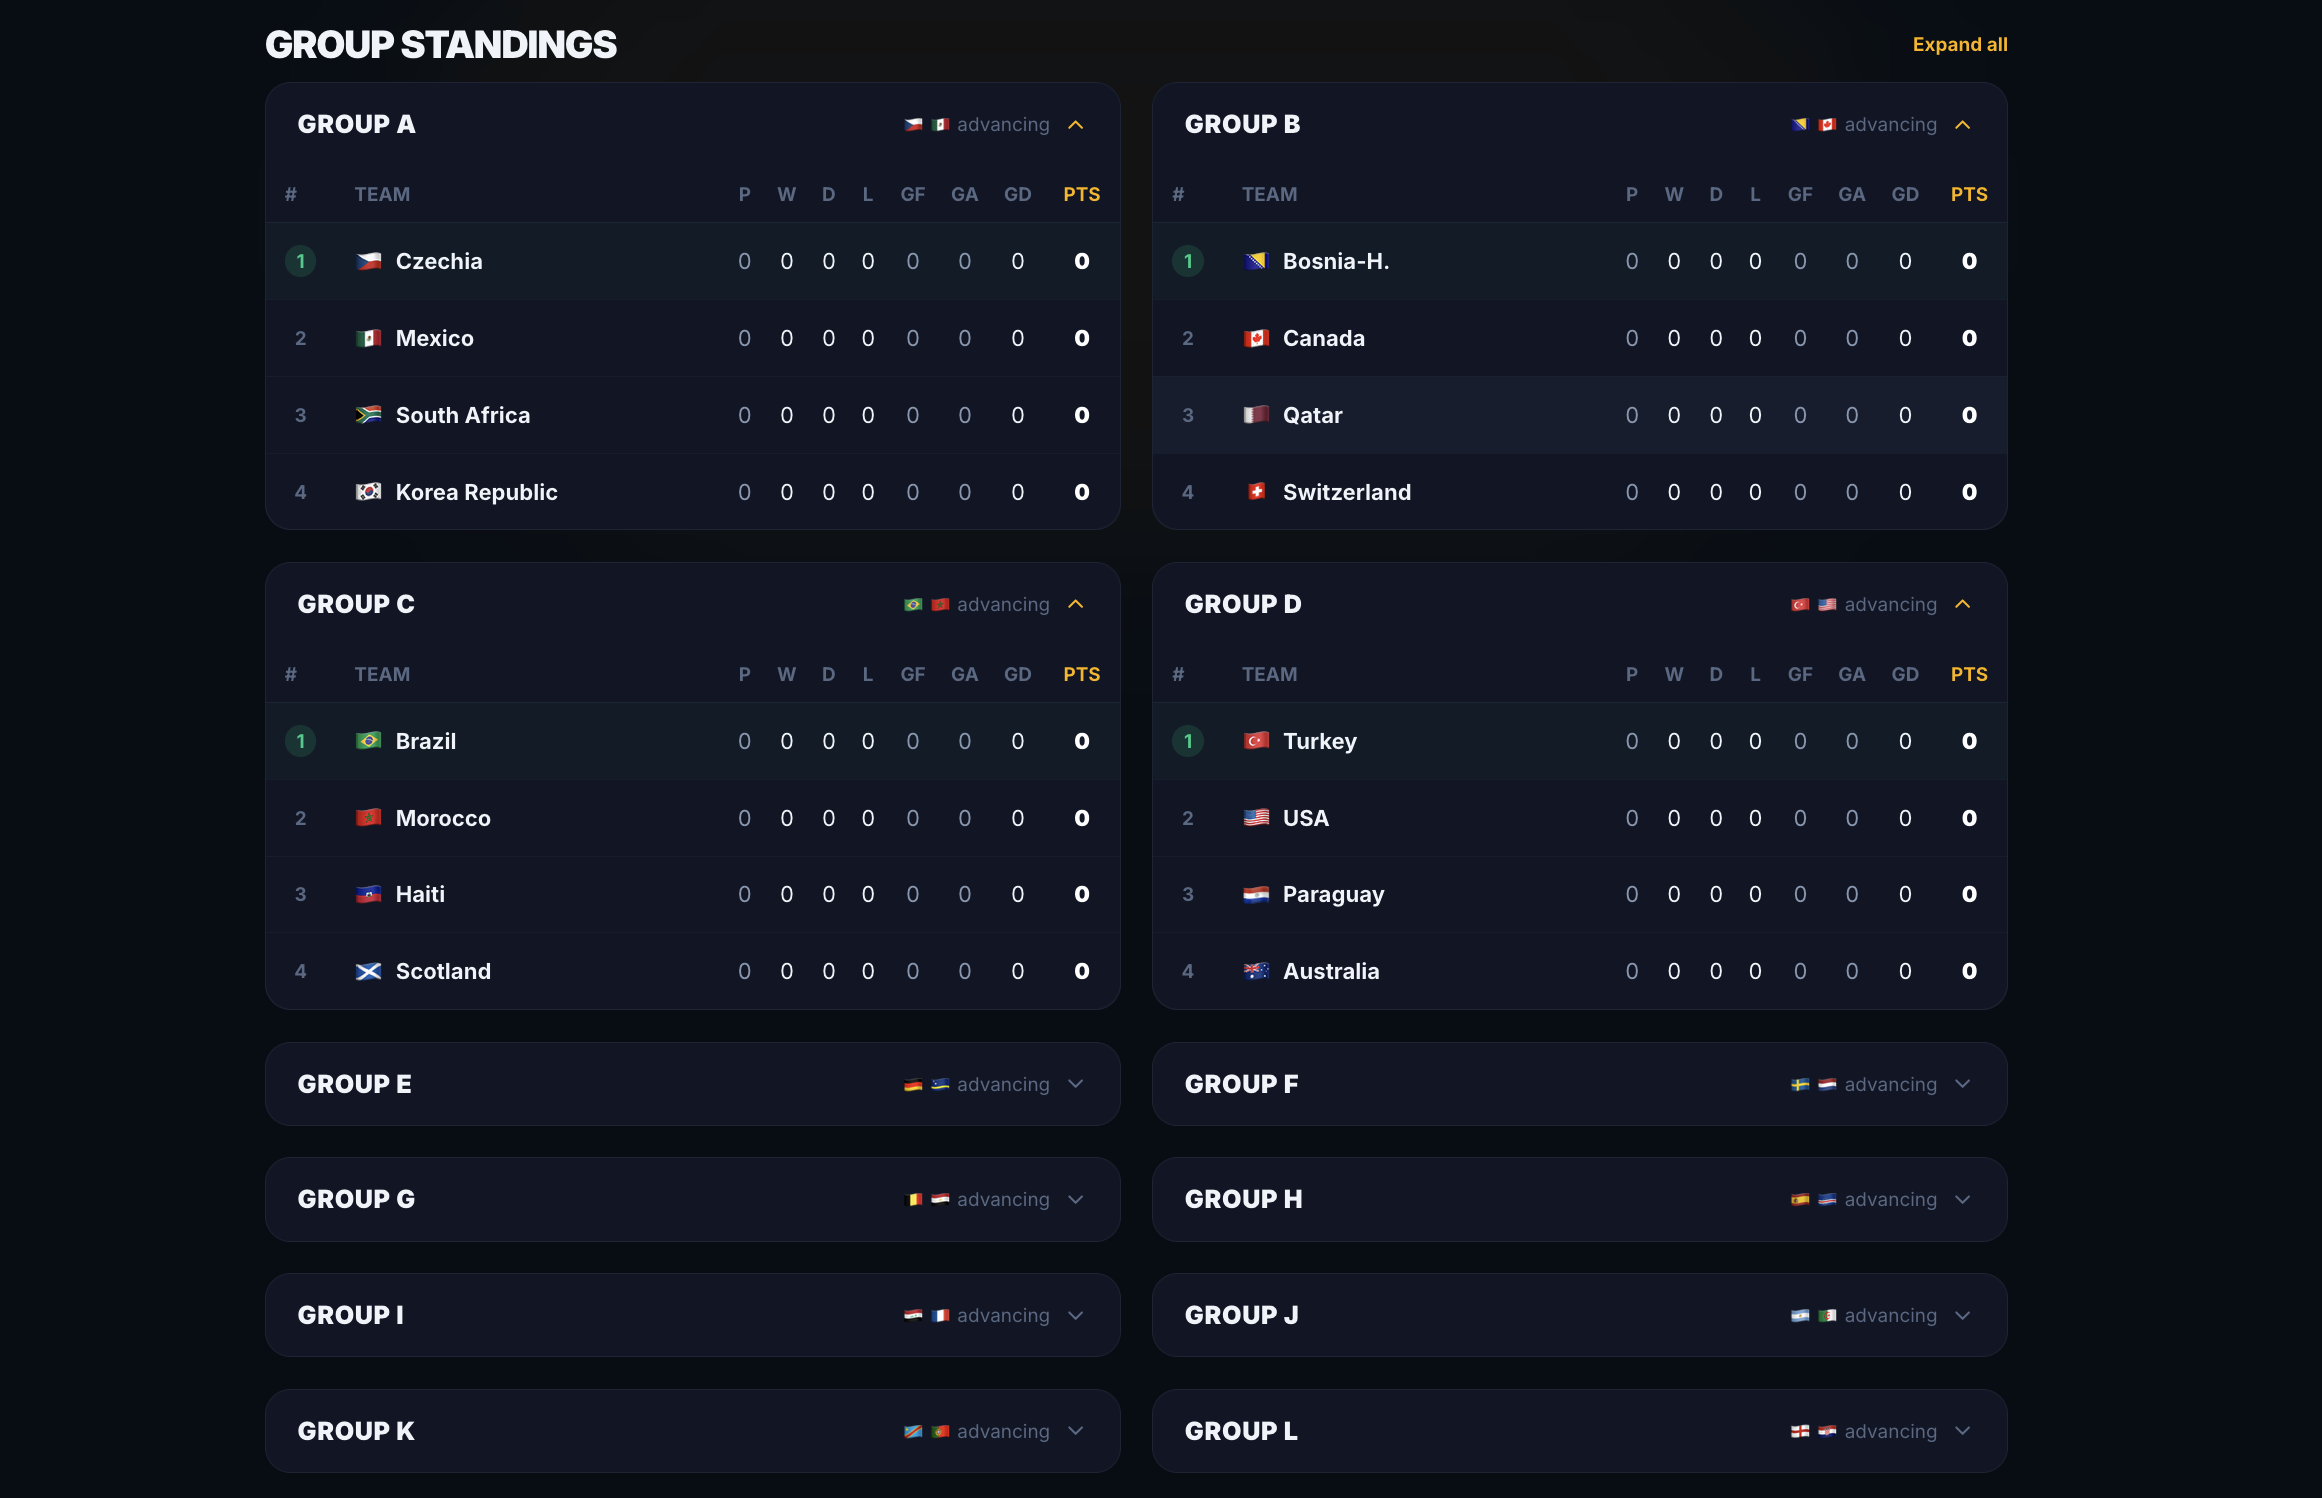
Task: Select the Turkey row in Group D
Action: click(x=1579, y=741)
